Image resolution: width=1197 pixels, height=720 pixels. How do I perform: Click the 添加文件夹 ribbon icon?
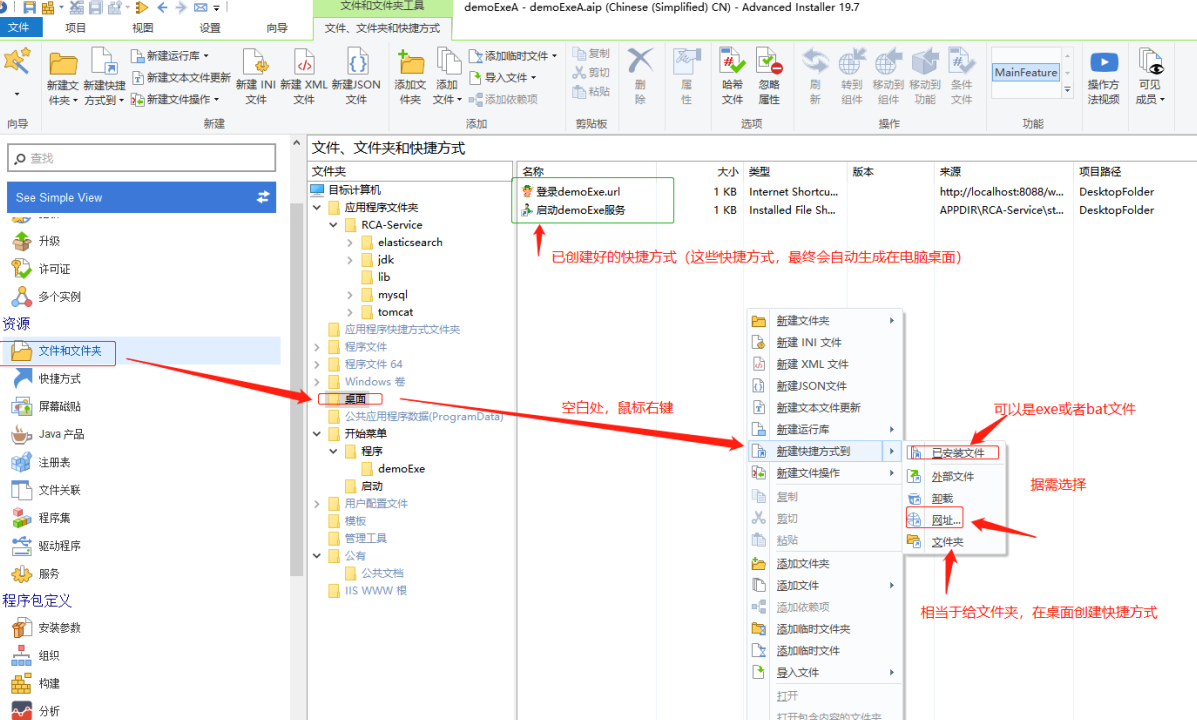point(411,61)
